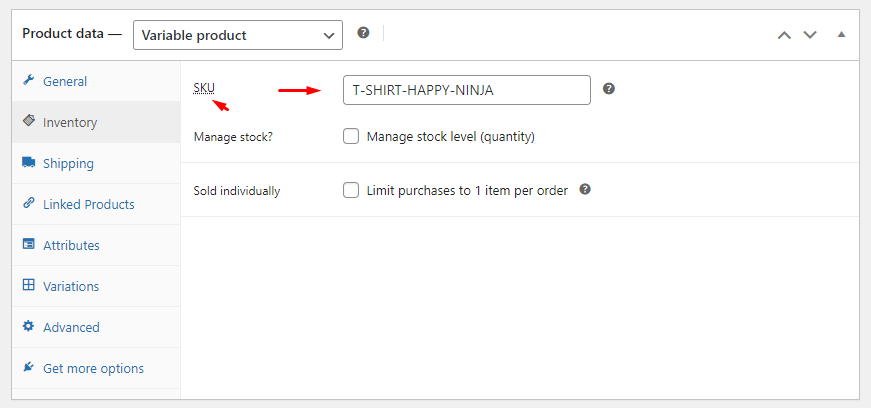Open the Variable product type dropdown
Viewport: 871px width, 408px height.
pyautogui.click(x=238, y=35)
